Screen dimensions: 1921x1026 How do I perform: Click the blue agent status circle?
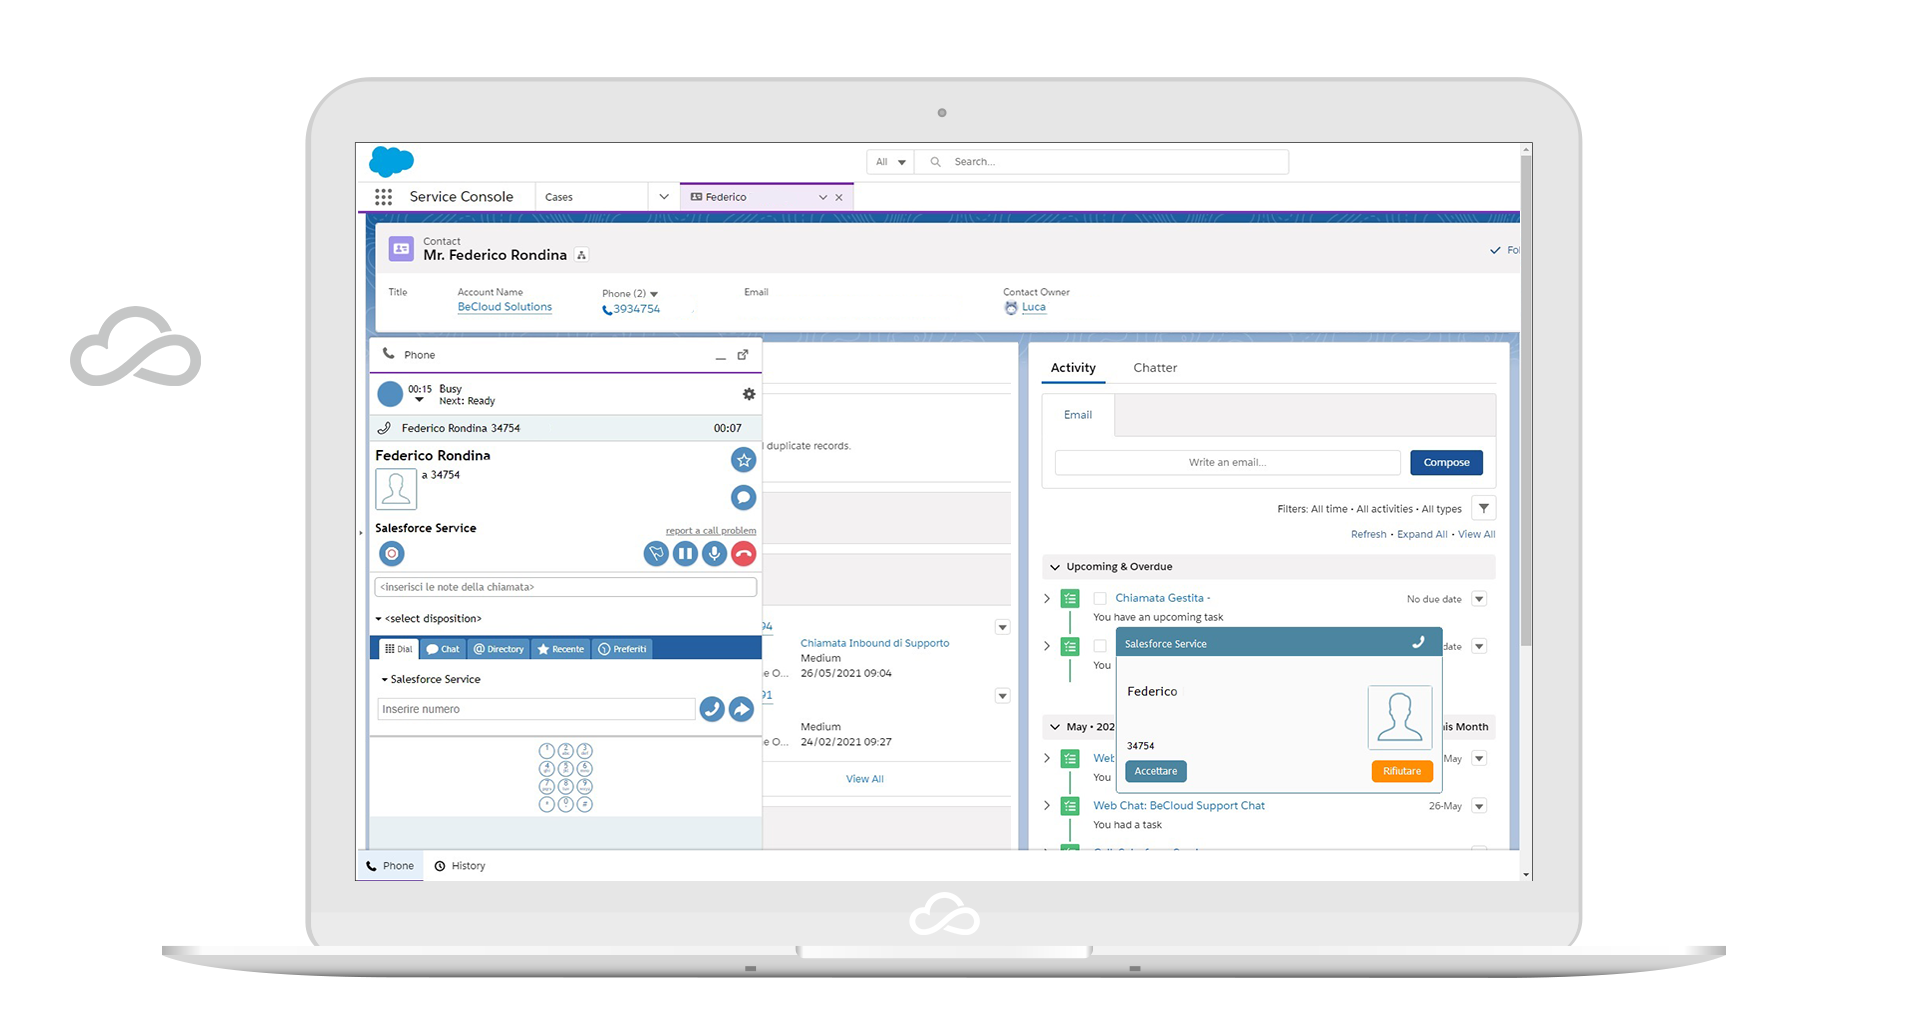(x=390, y=394)
